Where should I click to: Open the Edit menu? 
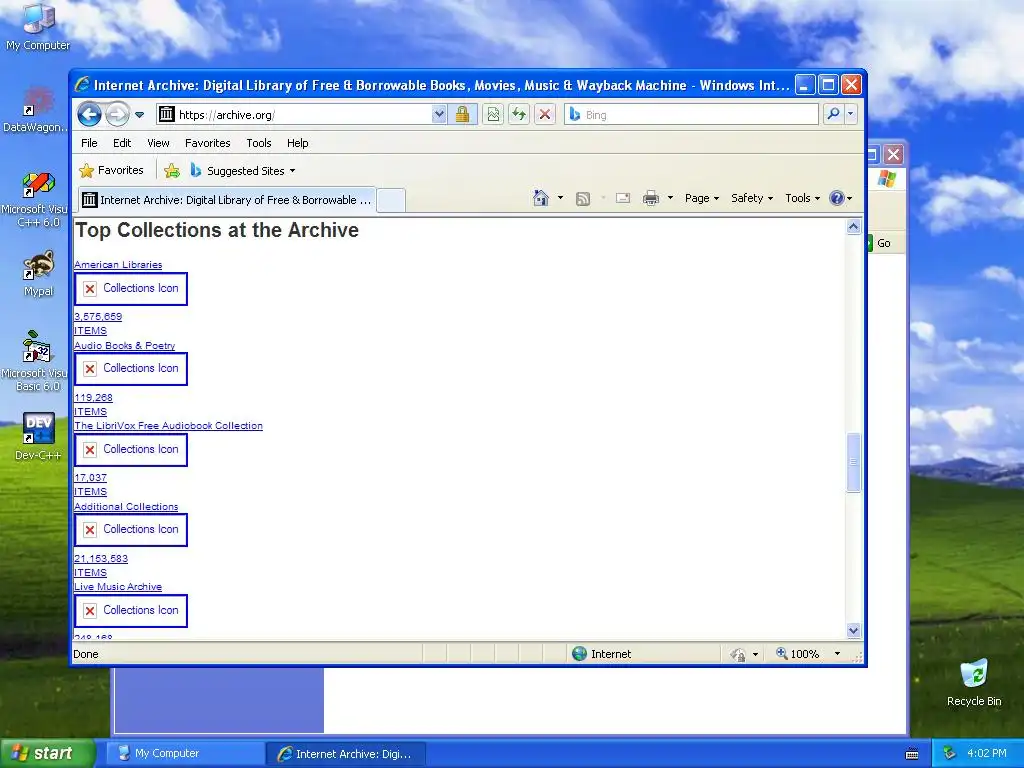click(121, 143)
